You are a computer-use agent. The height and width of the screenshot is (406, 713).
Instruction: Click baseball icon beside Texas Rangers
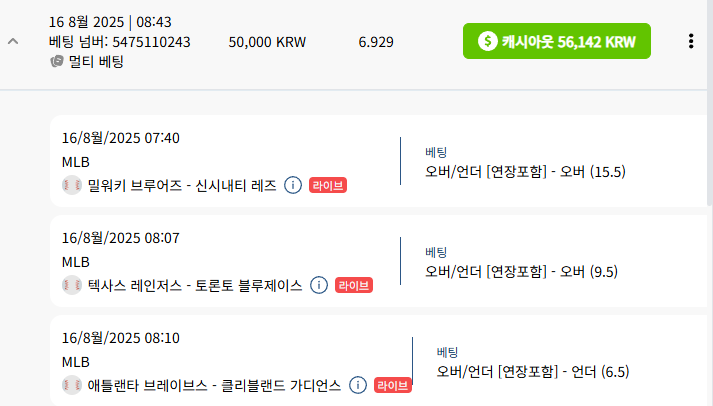72,286
